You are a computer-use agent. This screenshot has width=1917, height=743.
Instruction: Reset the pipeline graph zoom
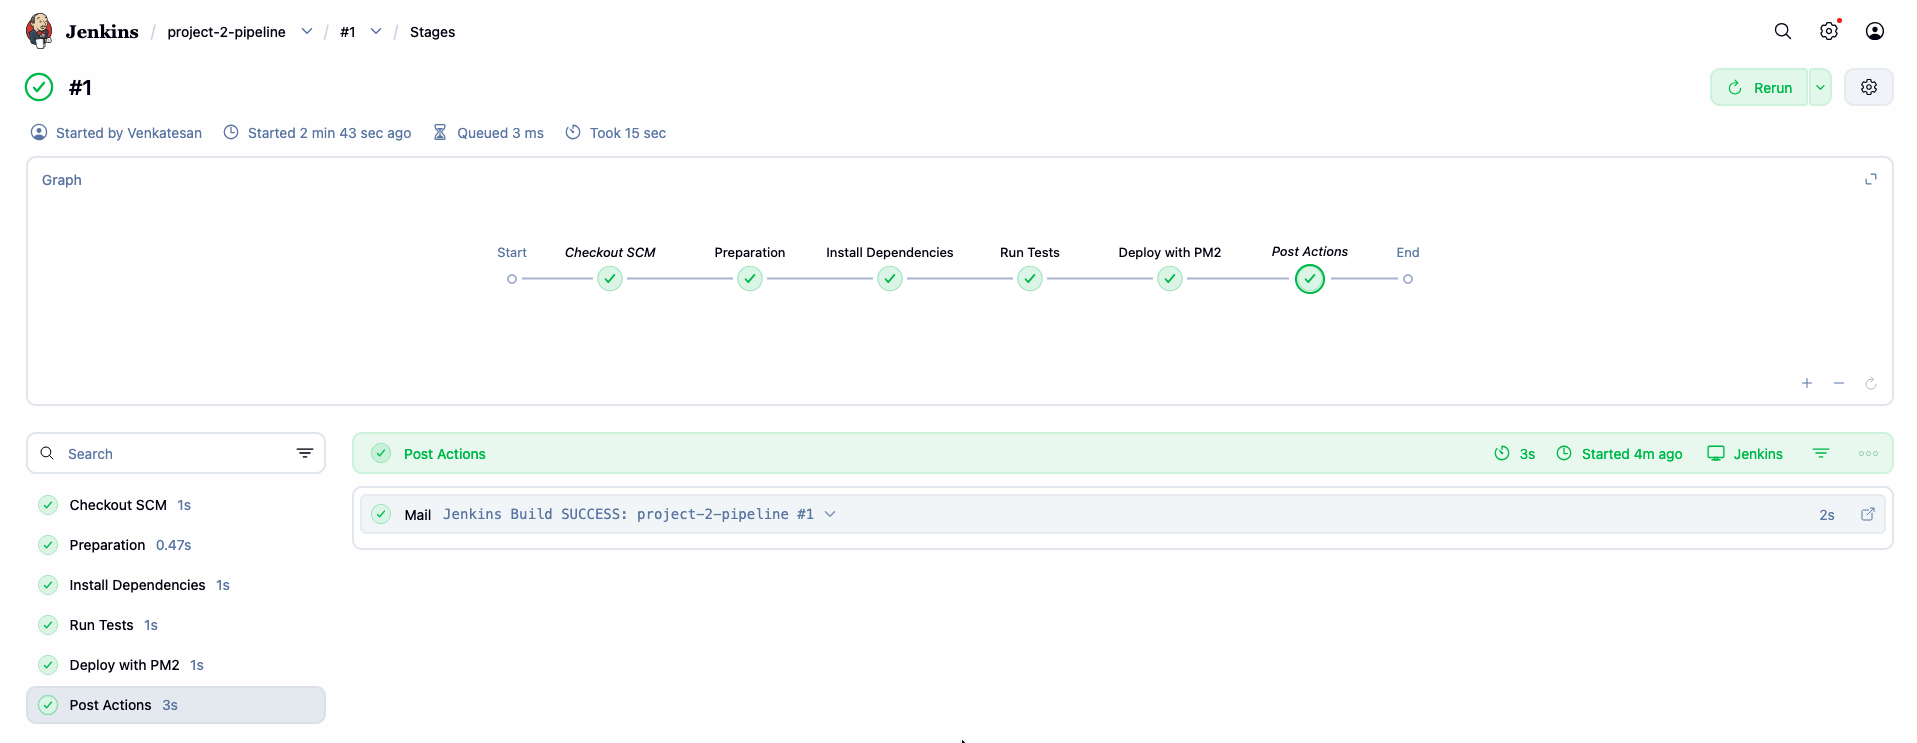coord(1871,383)
